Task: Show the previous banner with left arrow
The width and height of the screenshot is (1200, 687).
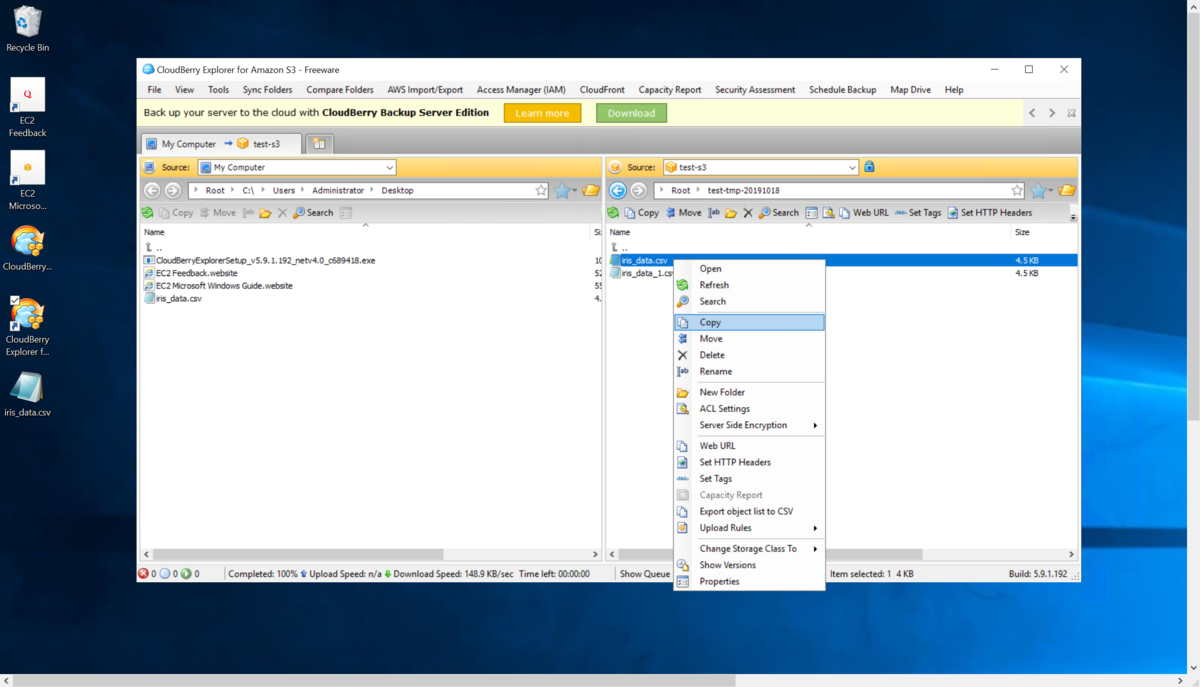Action: (x=1032, y=113)
